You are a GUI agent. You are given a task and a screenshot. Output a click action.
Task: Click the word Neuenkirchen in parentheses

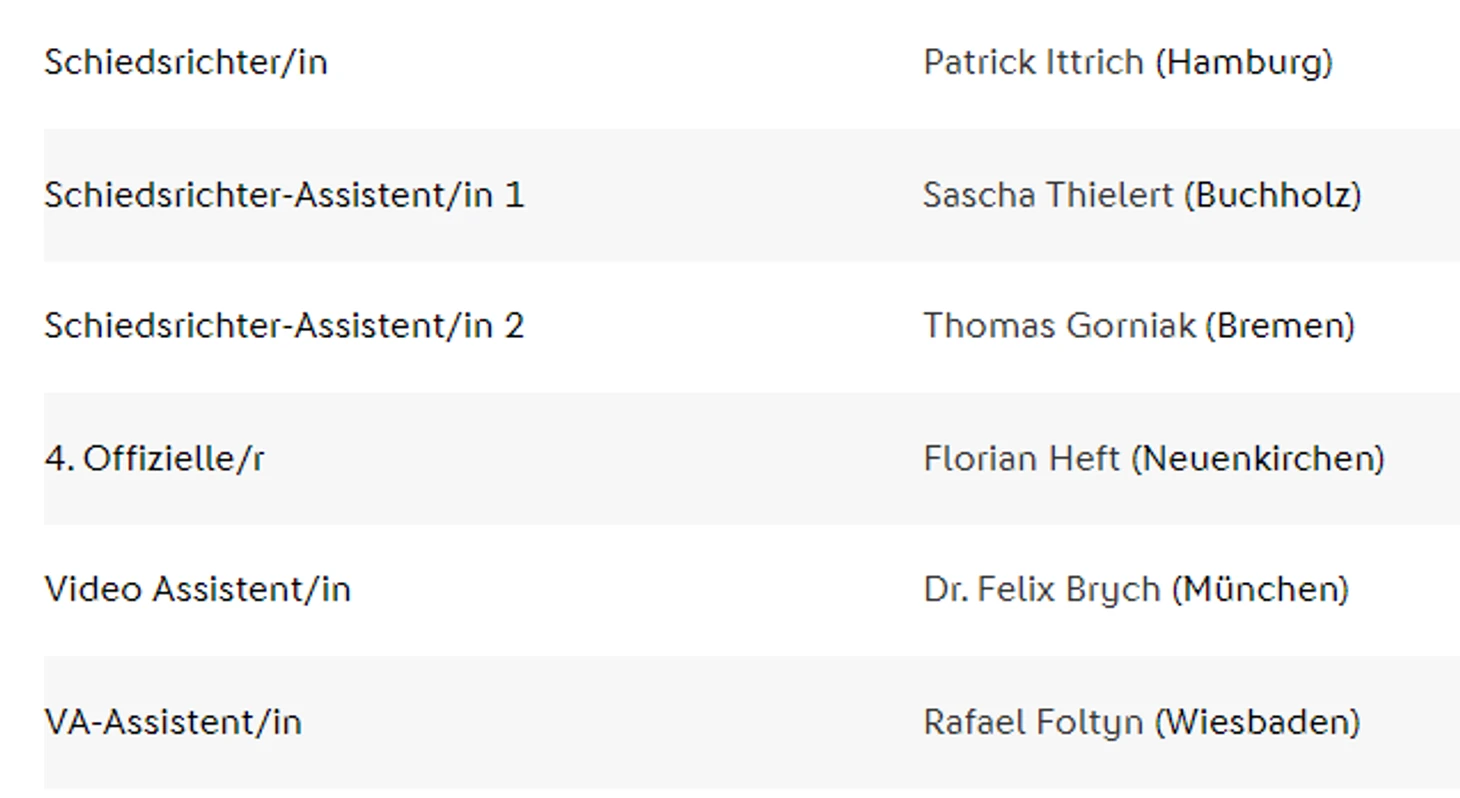pos(1258,458)
